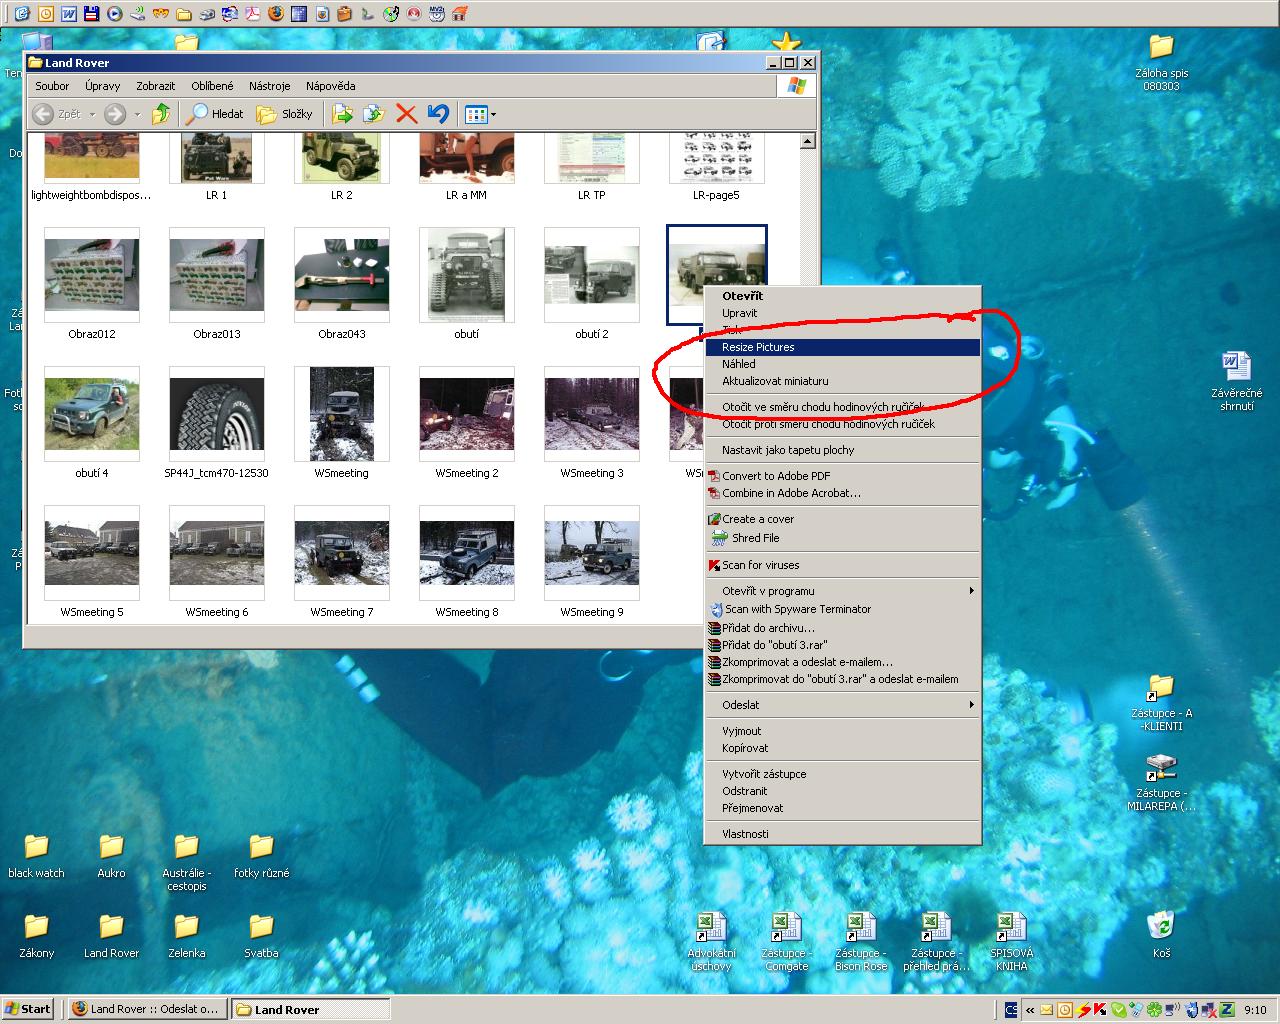Toggle the Složky folders pane button
Viewport: 1280px width, 1024px height.
coord(285,114)
